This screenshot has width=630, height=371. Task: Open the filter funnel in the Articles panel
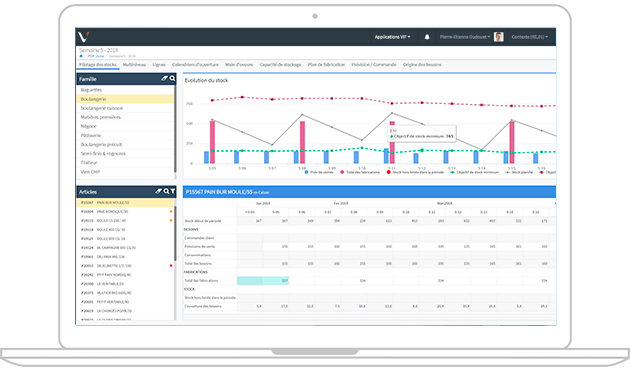tap(172, 192)
